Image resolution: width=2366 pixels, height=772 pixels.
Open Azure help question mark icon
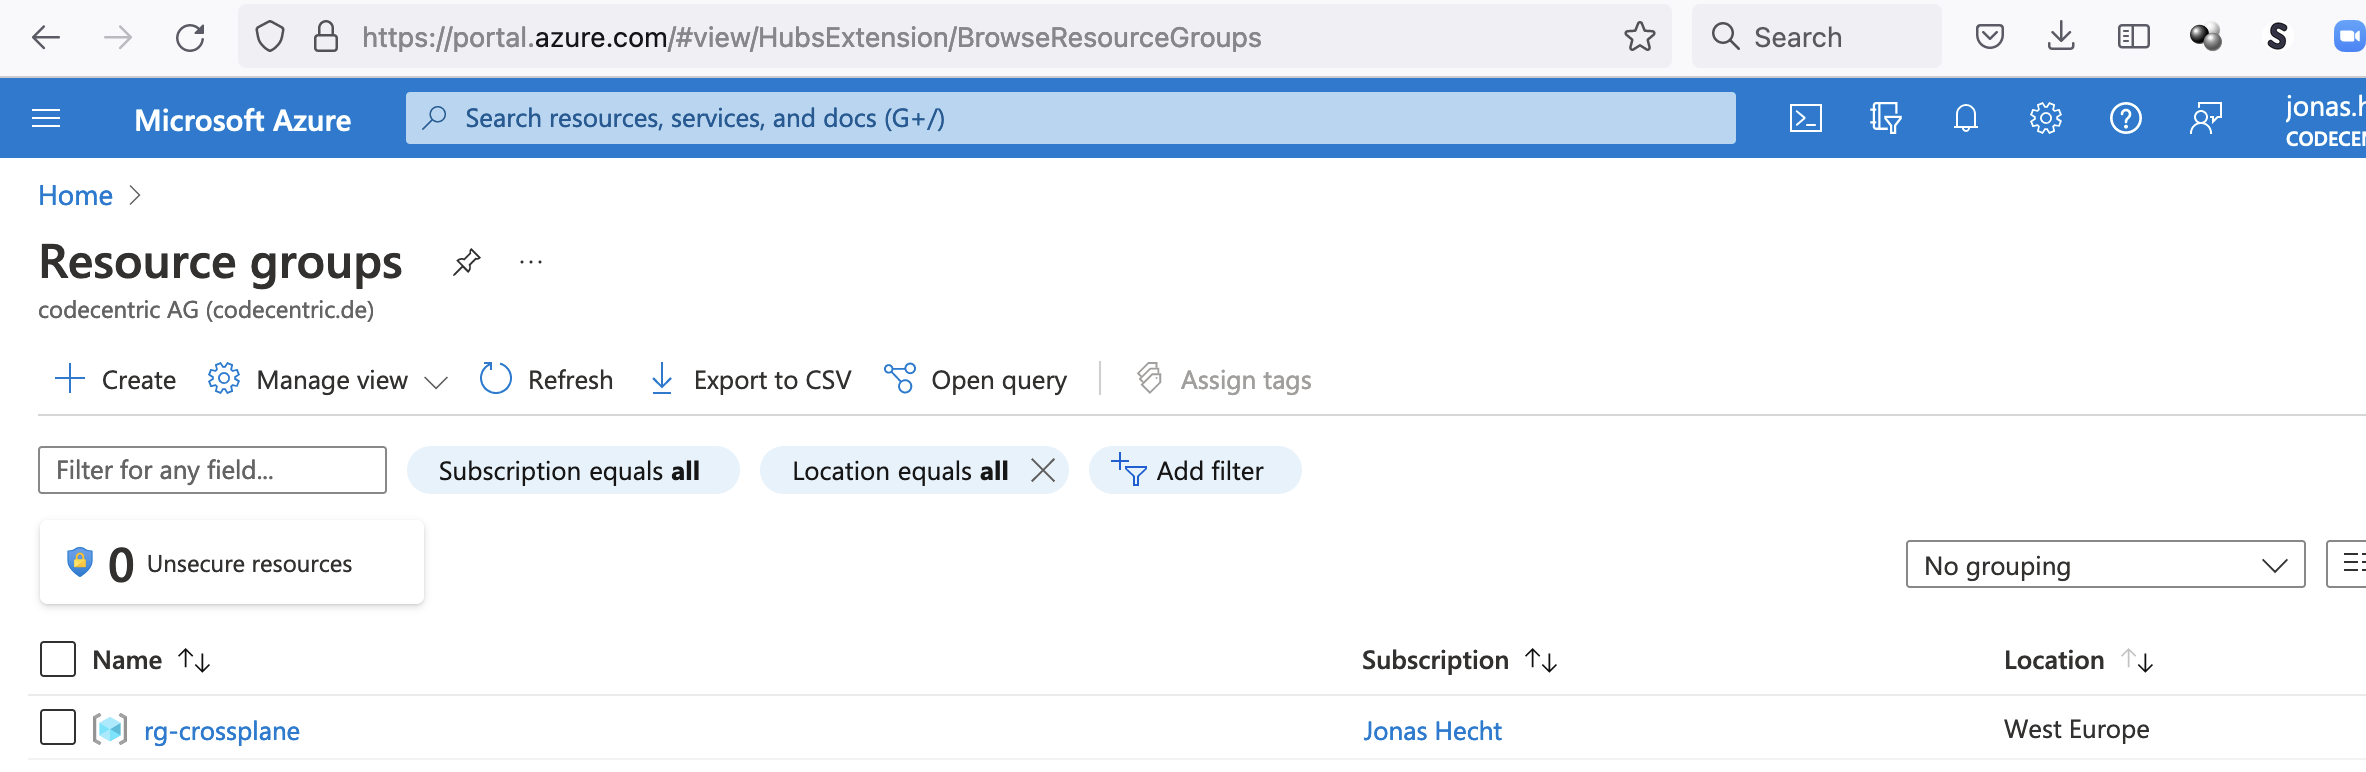(x=2126, y=118)
